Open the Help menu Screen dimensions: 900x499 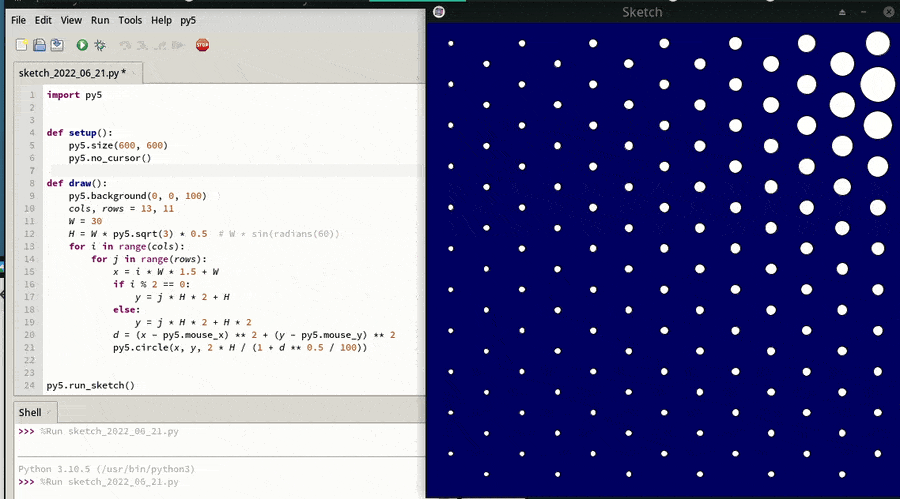(x=161, y=20)
